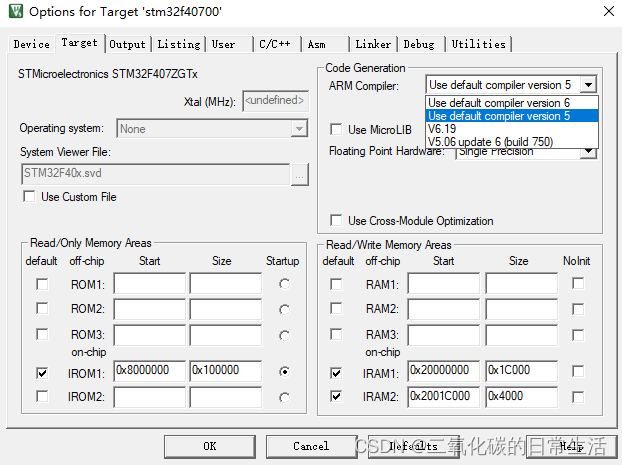
Task: Enable Use Cross-Module Optimization
Action: [336, 220]
